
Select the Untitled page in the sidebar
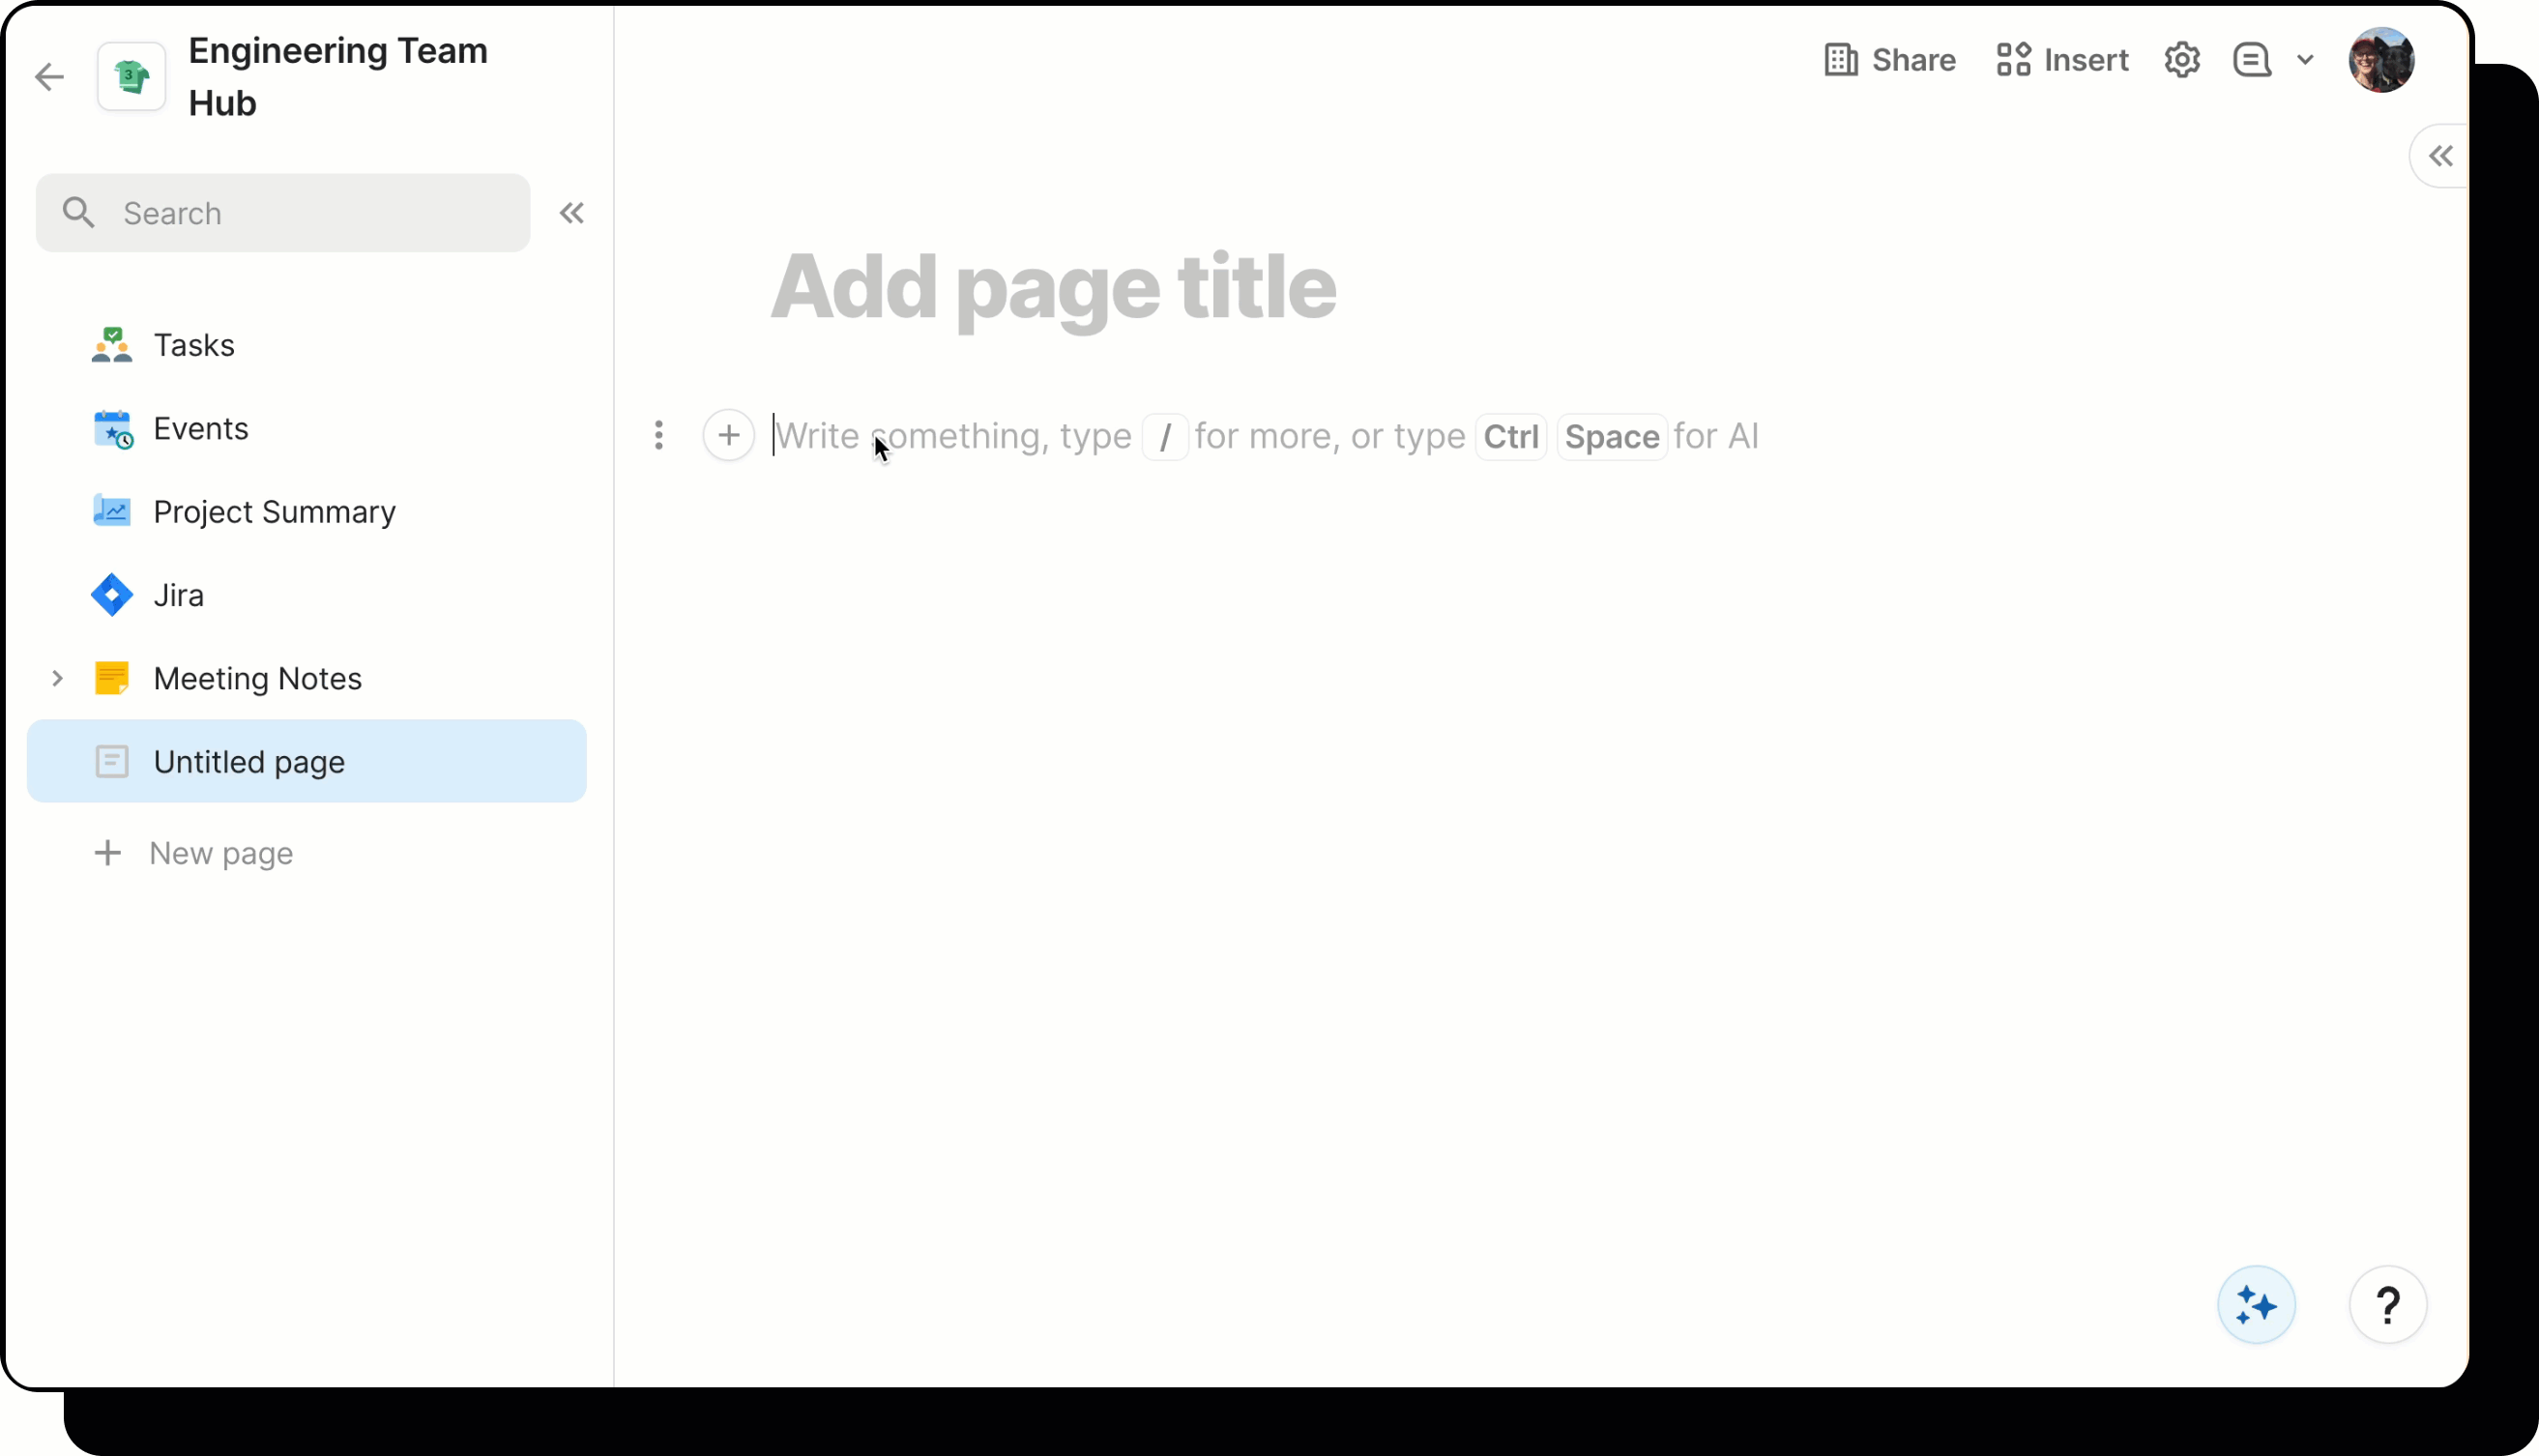point(248,761)
